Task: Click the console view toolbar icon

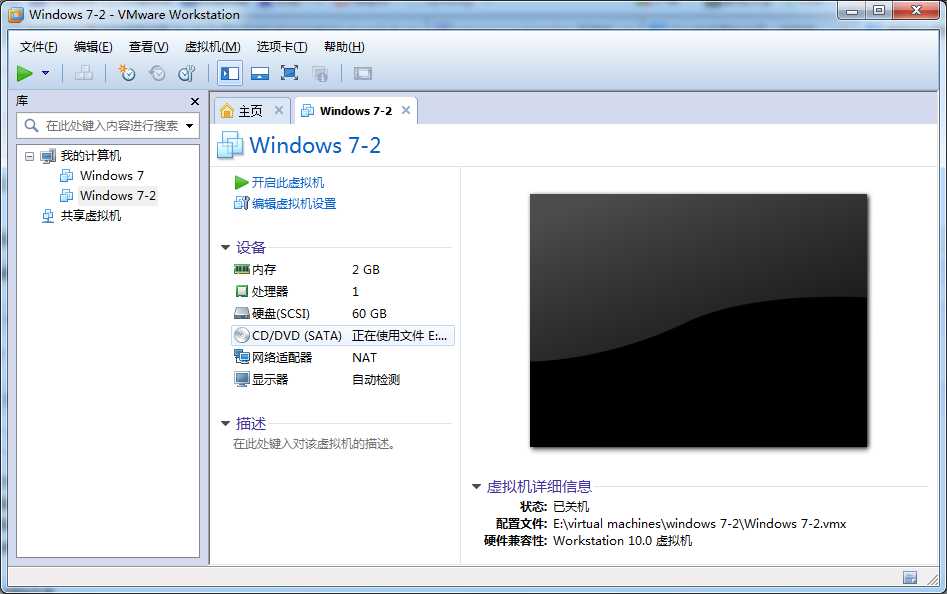Action: point(362,74)
